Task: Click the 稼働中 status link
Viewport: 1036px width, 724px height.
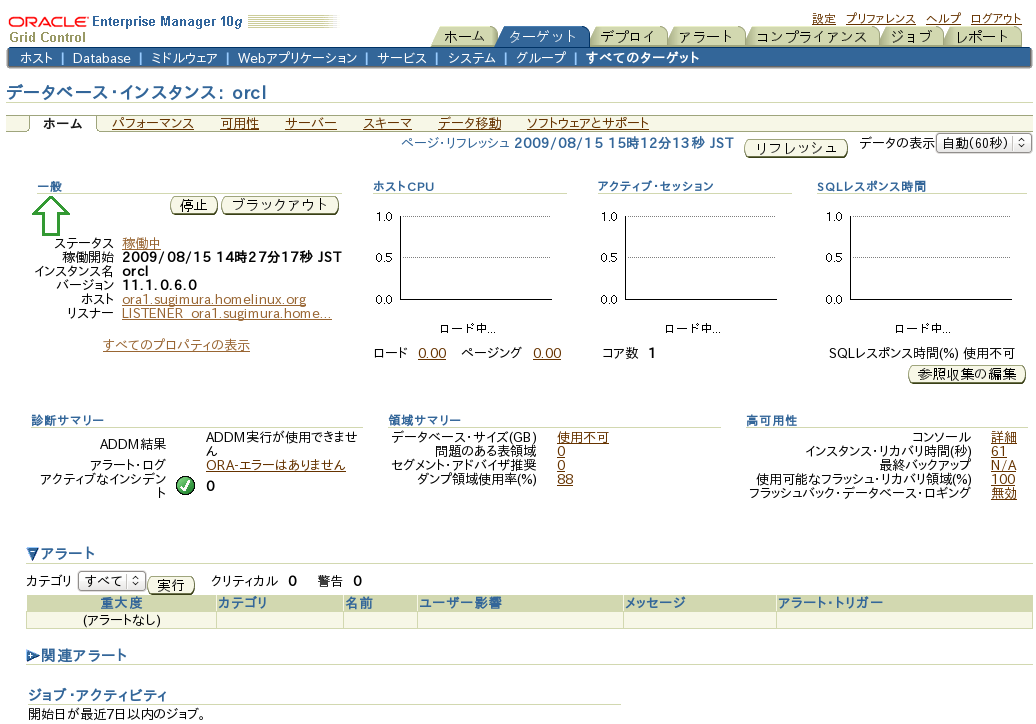Action: (141, 243)
